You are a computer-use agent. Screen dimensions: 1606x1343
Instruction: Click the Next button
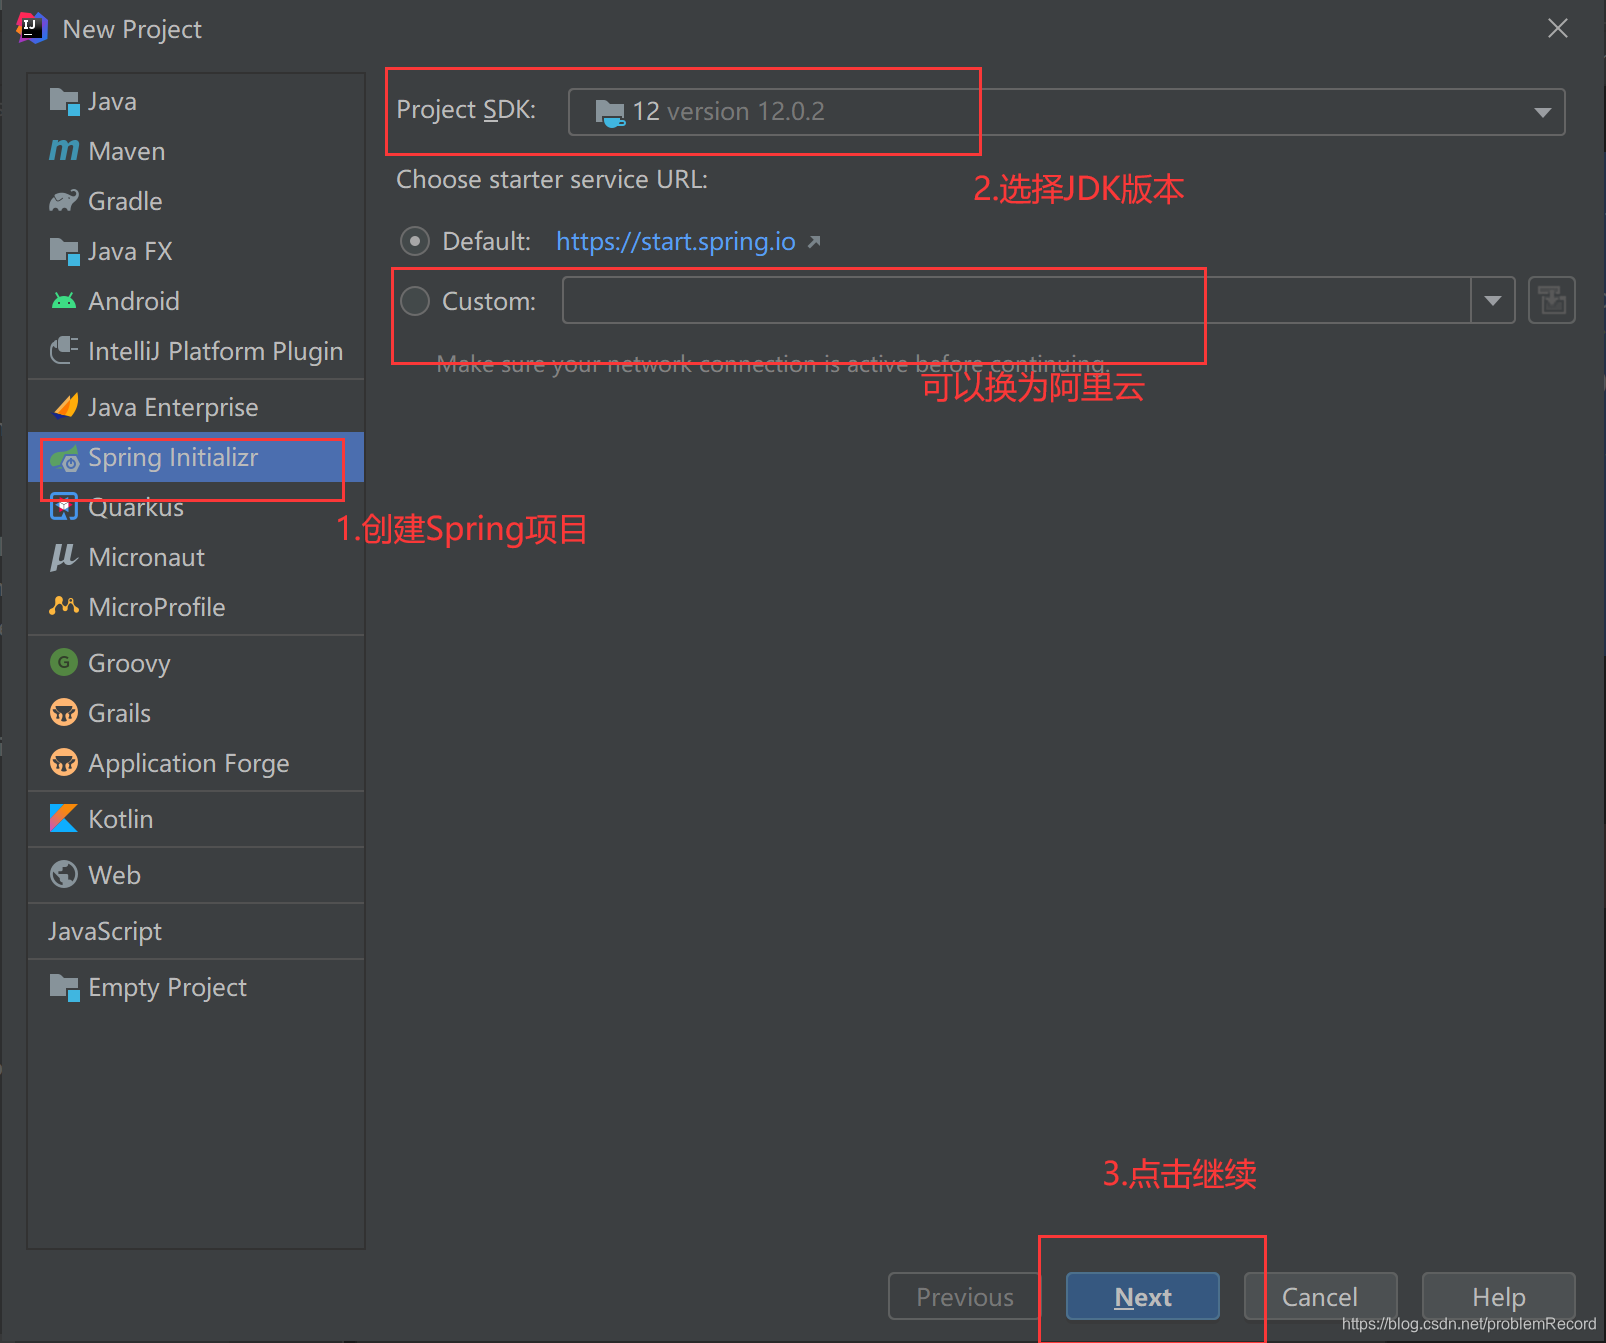click(x=1143, y=1297)
